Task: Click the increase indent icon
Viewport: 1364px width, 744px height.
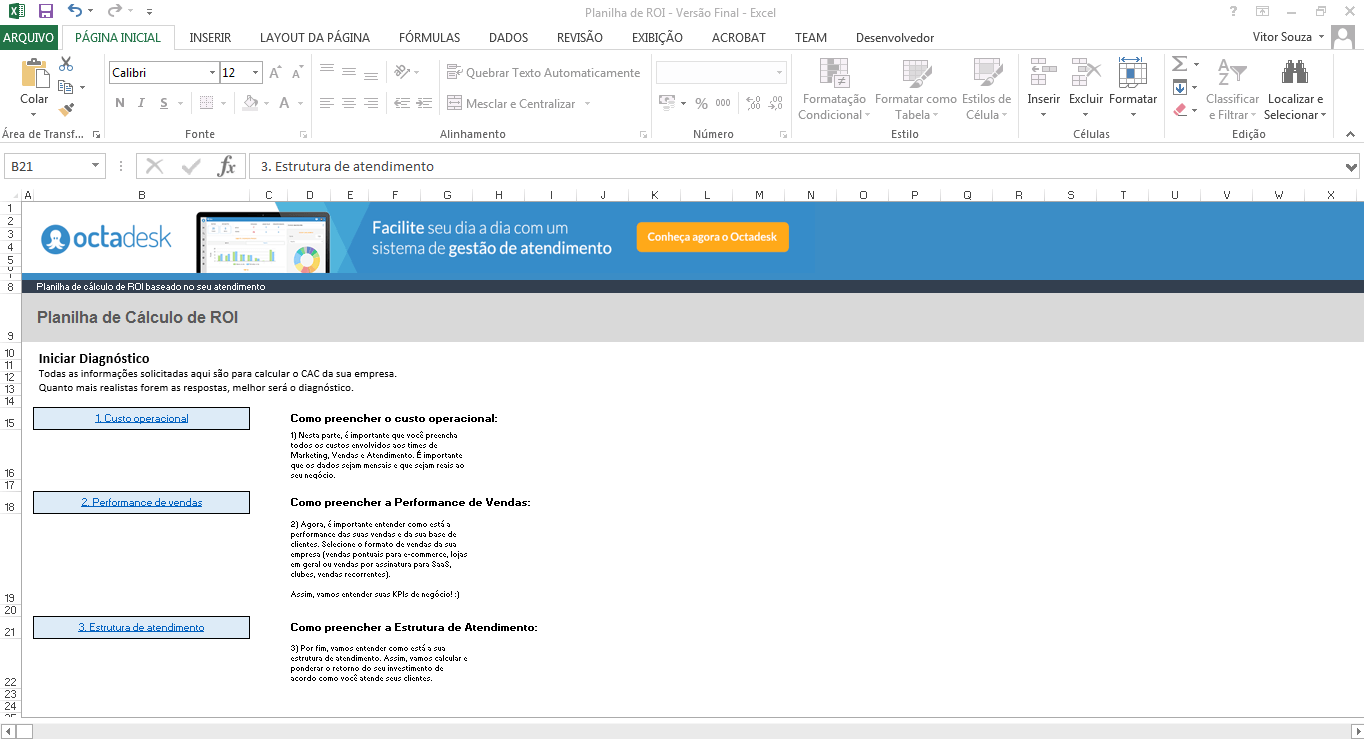Action: coord(424,103)
